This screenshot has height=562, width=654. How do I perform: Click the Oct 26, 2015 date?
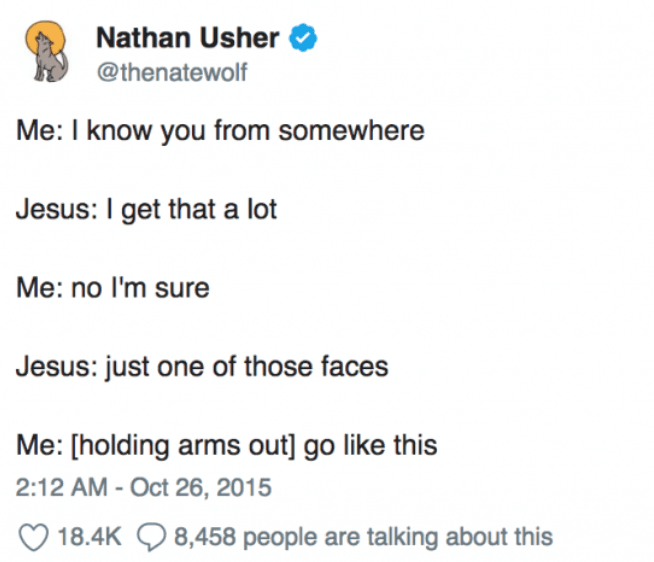click(201, 487)
